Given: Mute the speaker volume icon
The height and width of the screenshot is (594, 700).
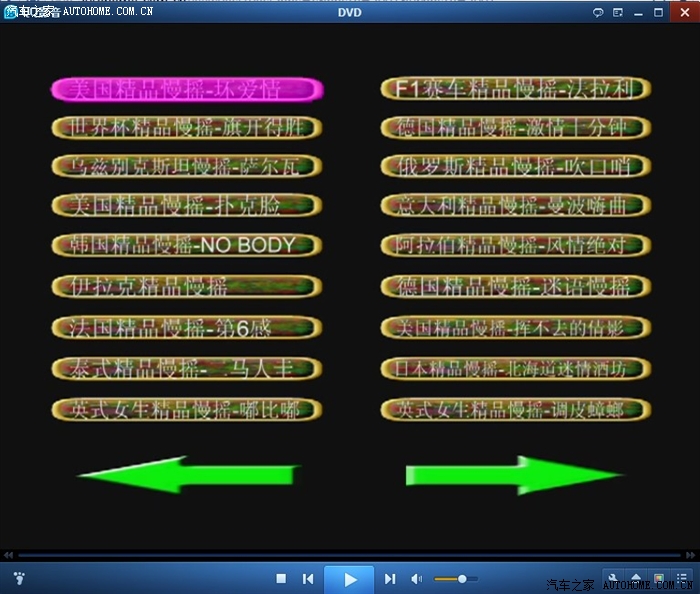Looking at the screenshot, I should tap(417, 579).
